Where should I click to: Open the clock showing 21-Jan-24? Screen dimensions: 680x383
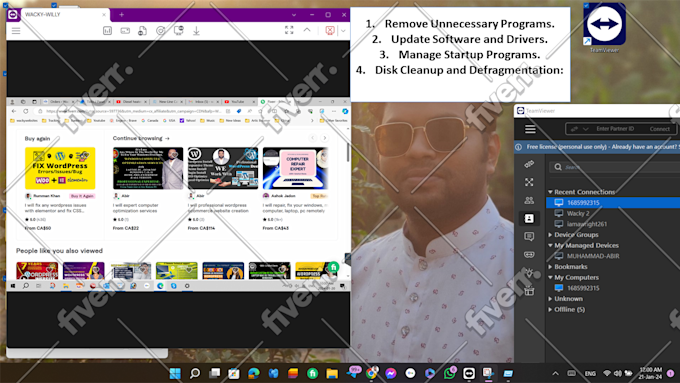[x=650, y=373]
